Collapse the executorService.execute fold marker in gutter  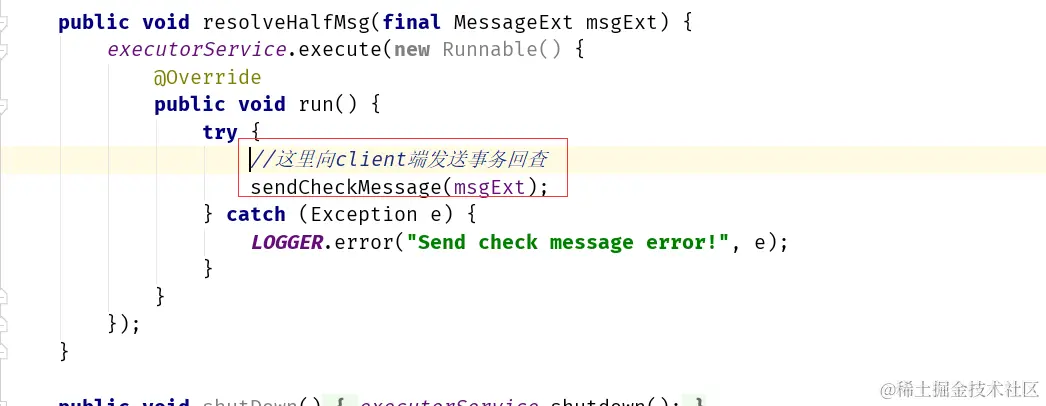point(4,51)
